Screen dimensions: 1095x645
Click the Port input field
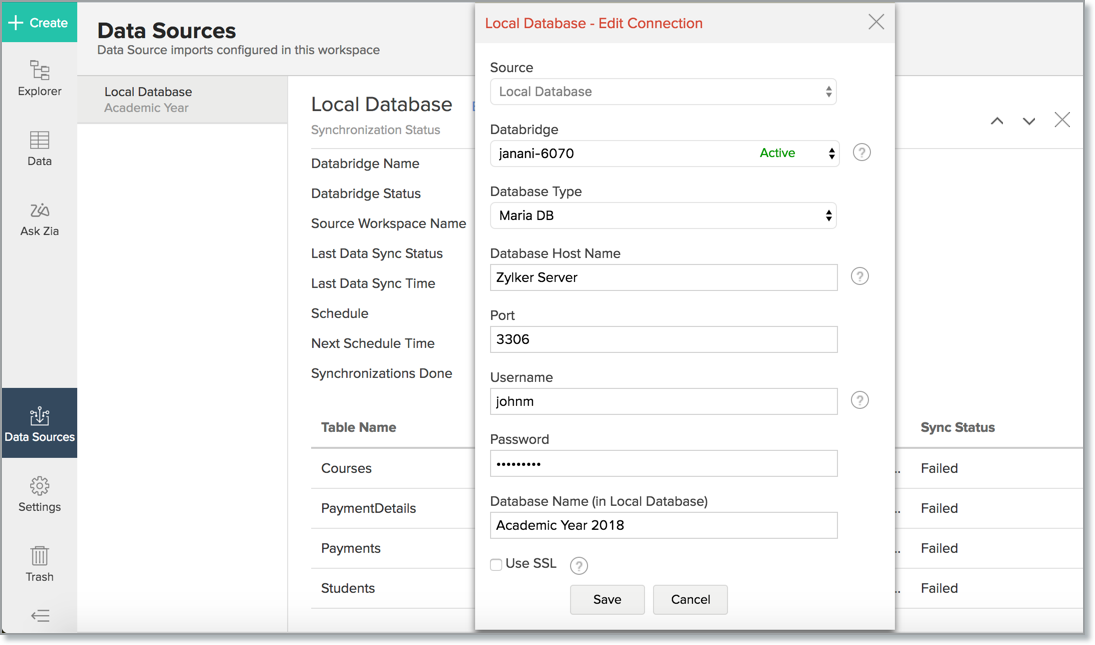[663, 340]
